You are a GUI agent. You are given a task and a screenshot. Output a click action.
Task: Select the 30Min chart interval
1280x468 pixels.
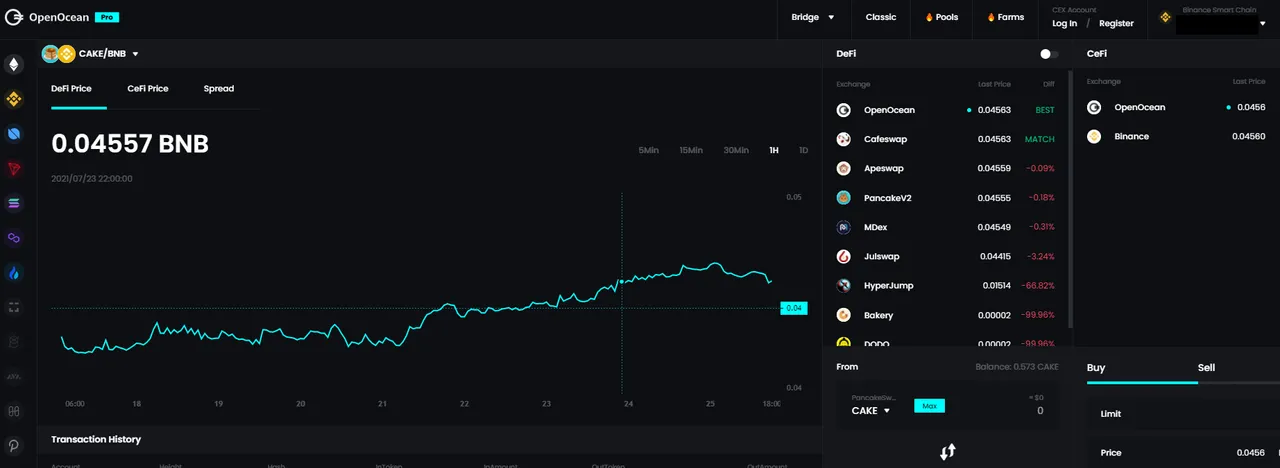click(736, 150)
